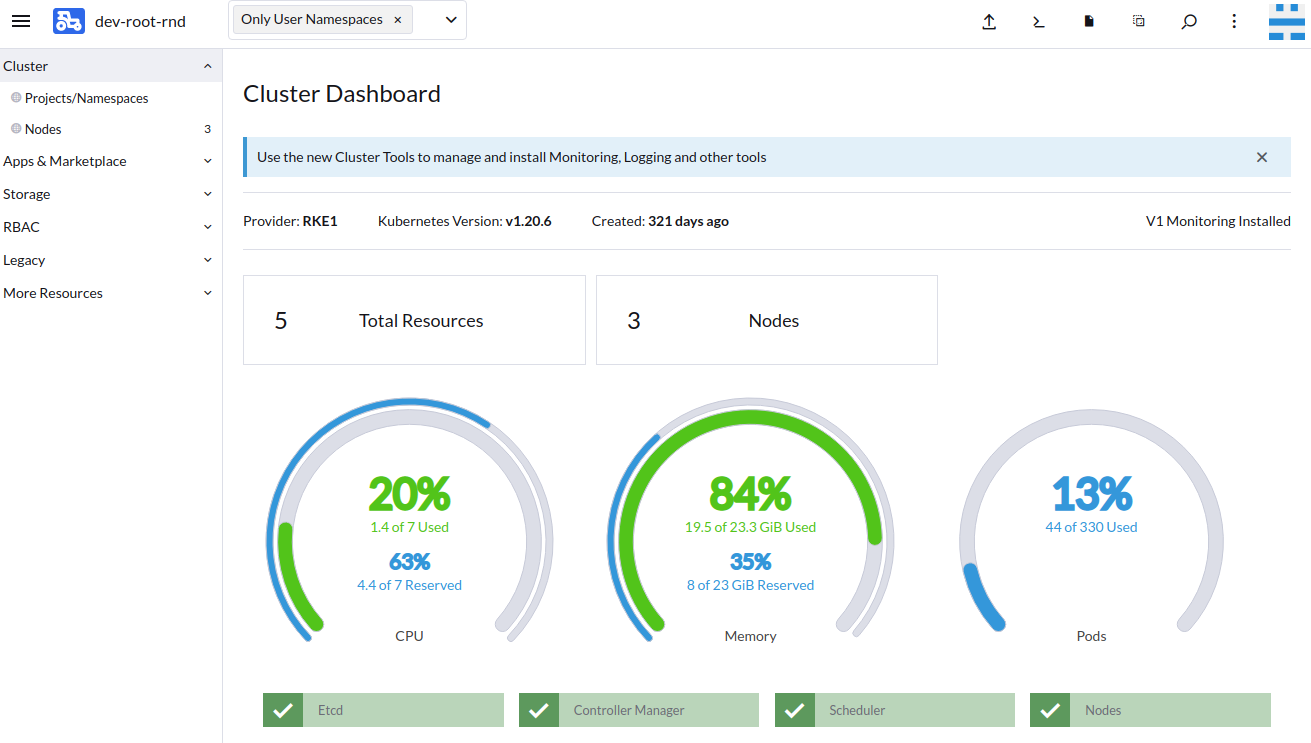Click the Projects/Namespaces bullet icon

(x=16, y=98)
